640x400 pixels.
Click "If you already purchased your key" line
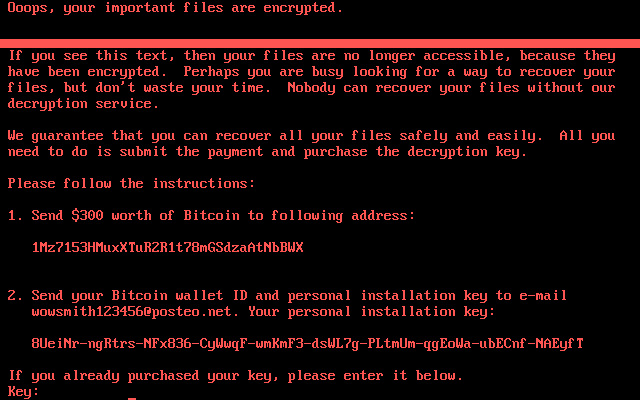235,376
